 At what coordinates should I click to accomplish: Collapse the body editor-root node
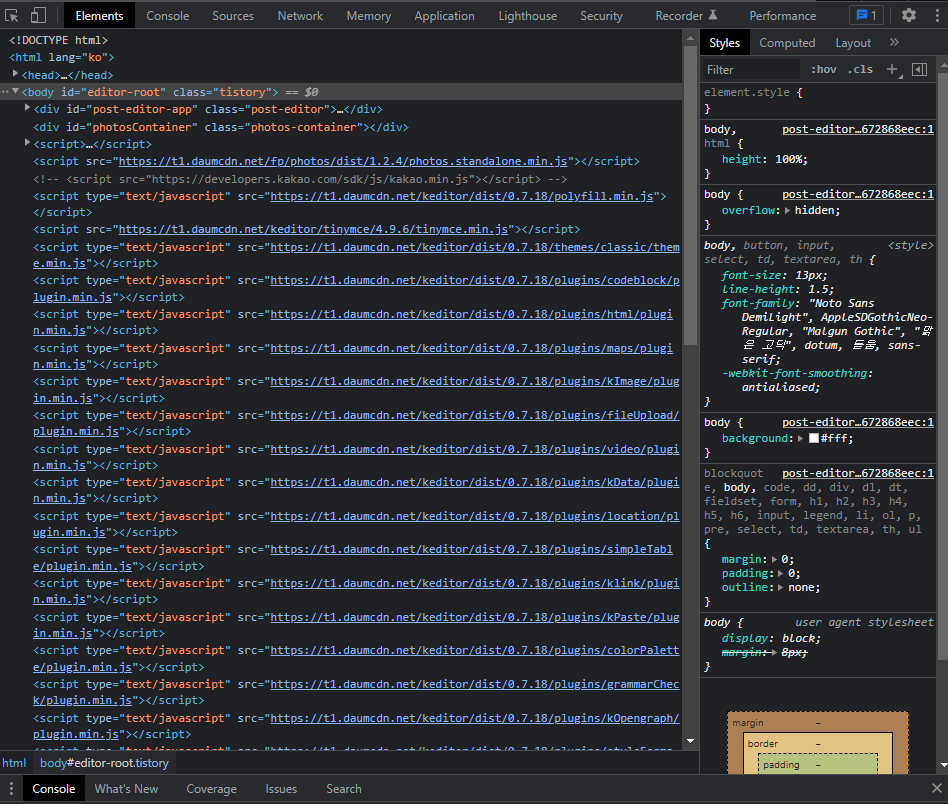pyautogui.click(x=16, y=91)
